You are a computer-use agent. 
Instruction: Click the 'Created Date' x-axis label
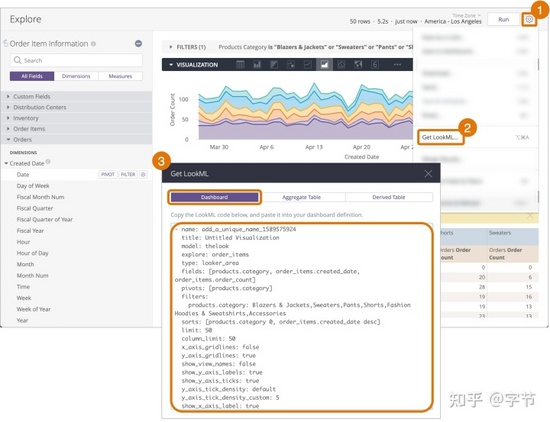click(x=362, y=157)
